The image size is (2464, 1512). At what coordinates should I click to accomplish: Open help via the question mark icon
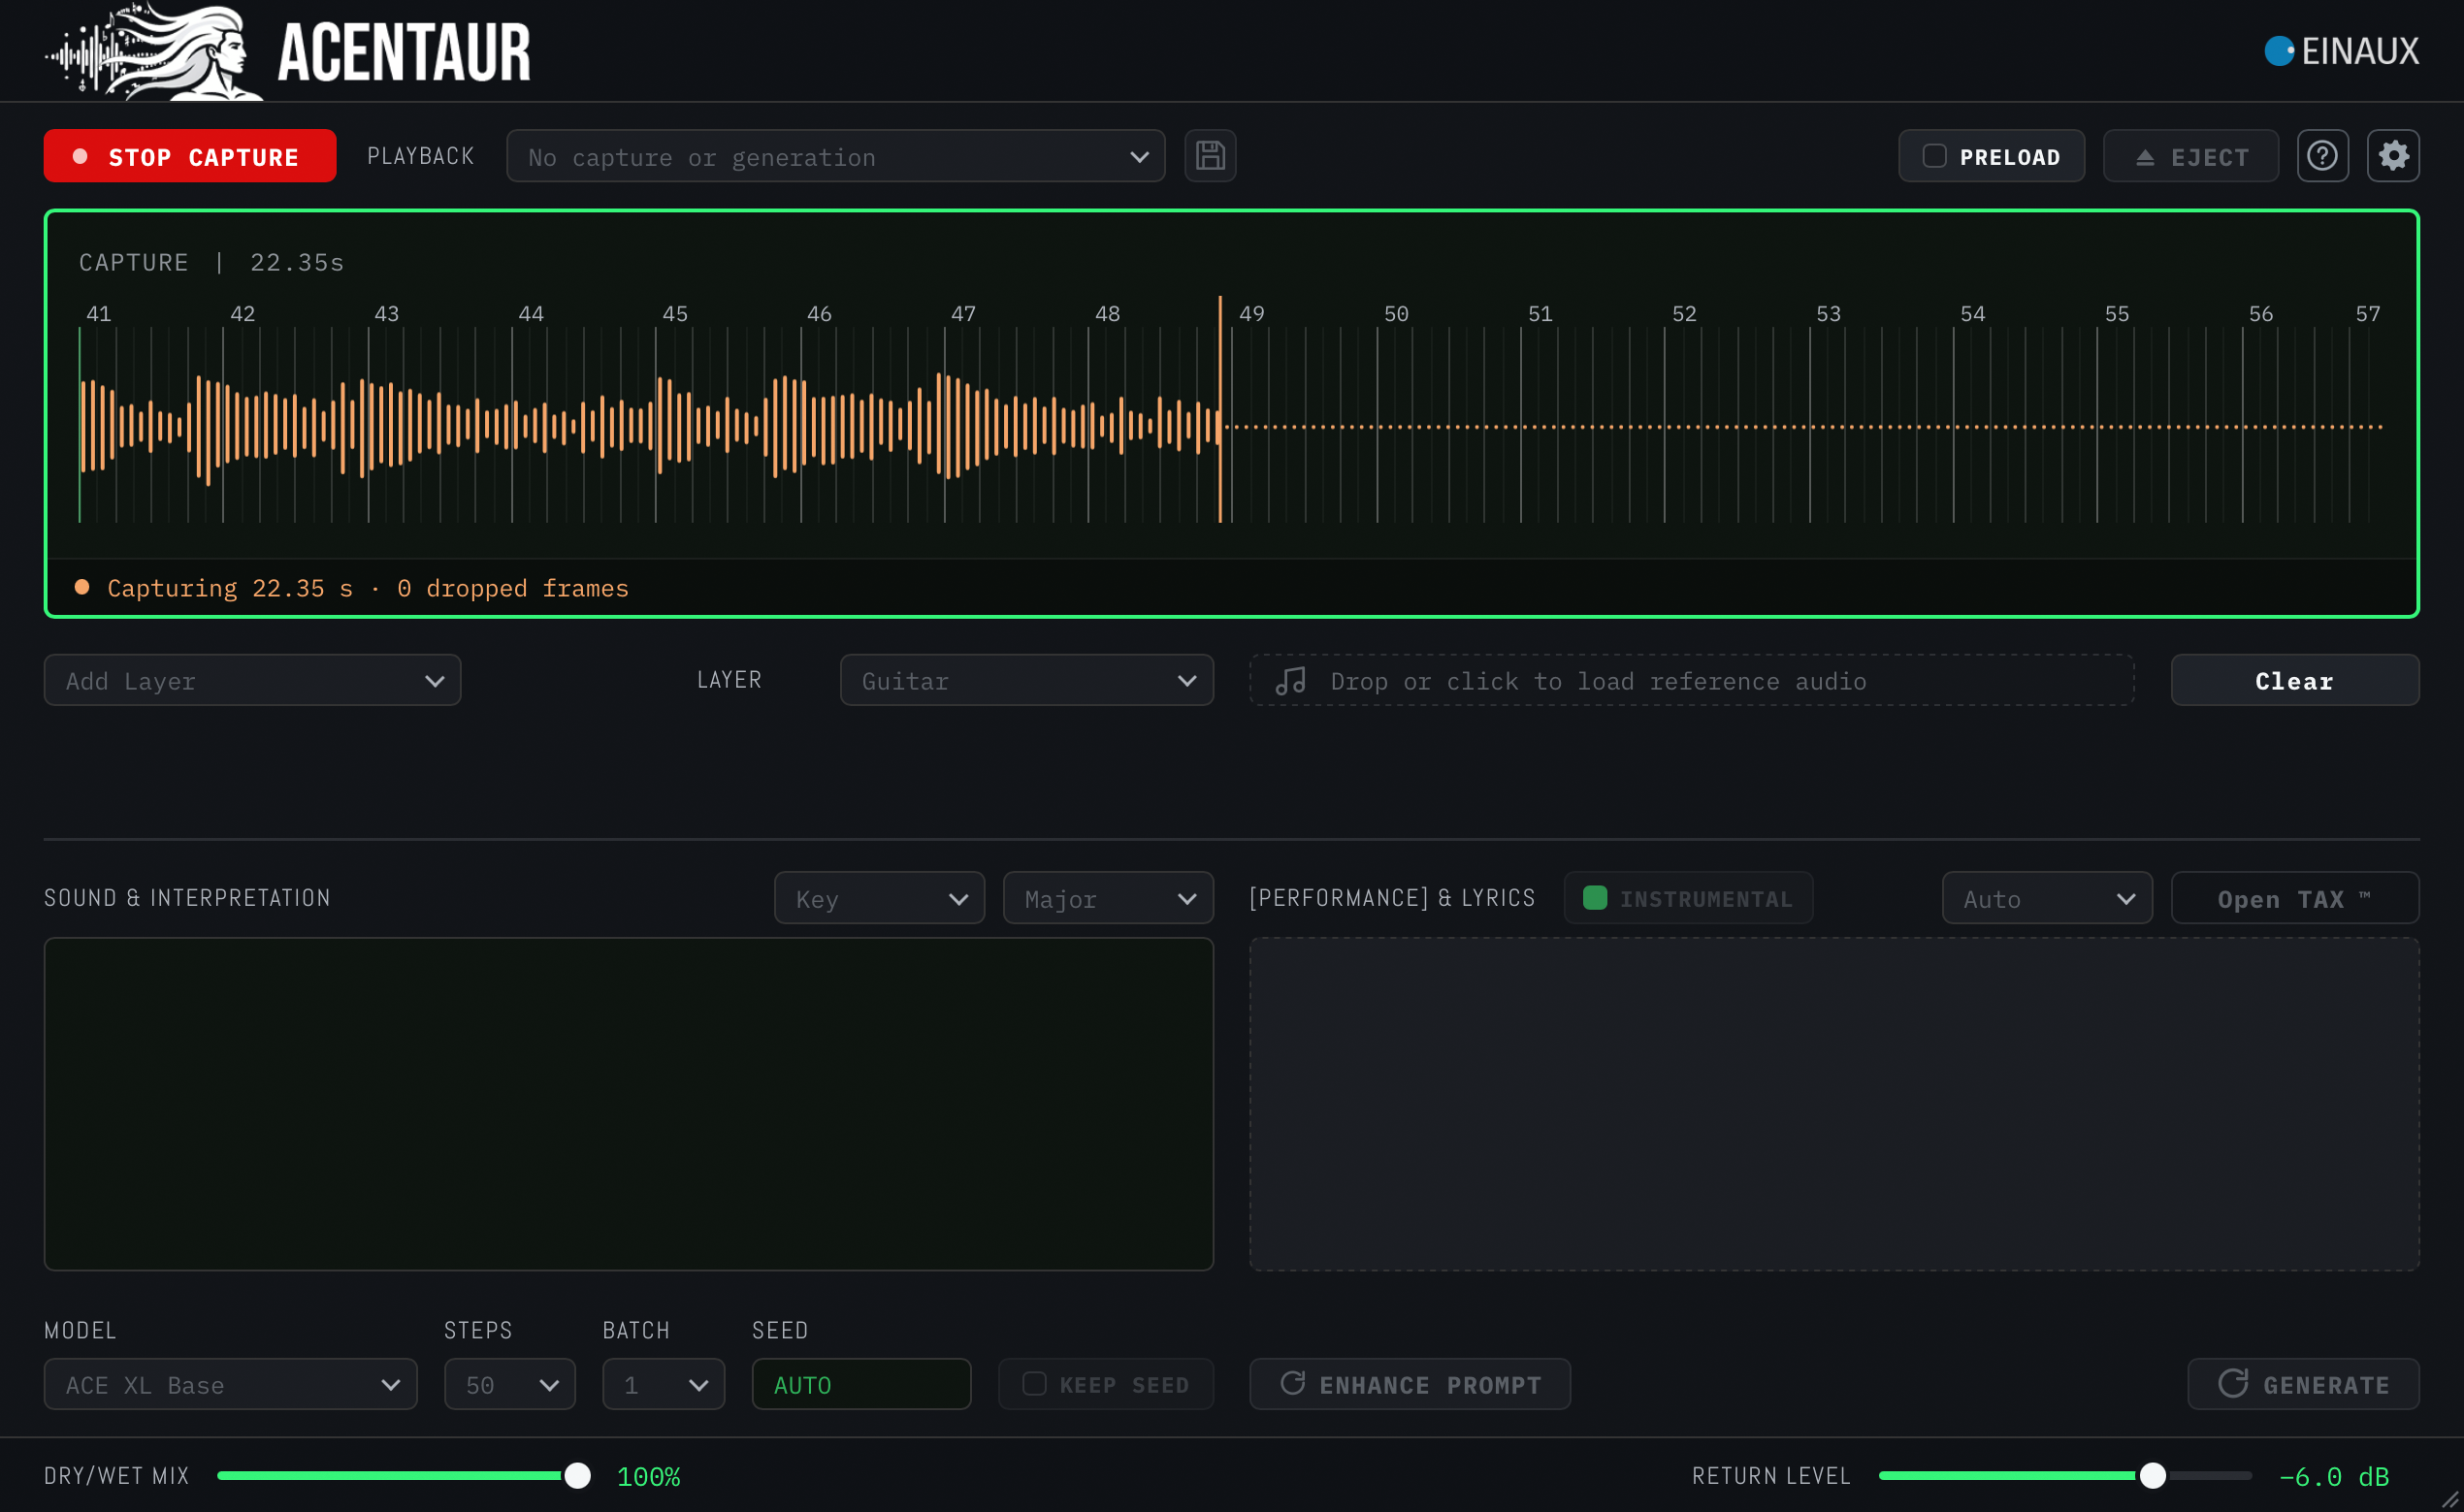(2322, 156)
